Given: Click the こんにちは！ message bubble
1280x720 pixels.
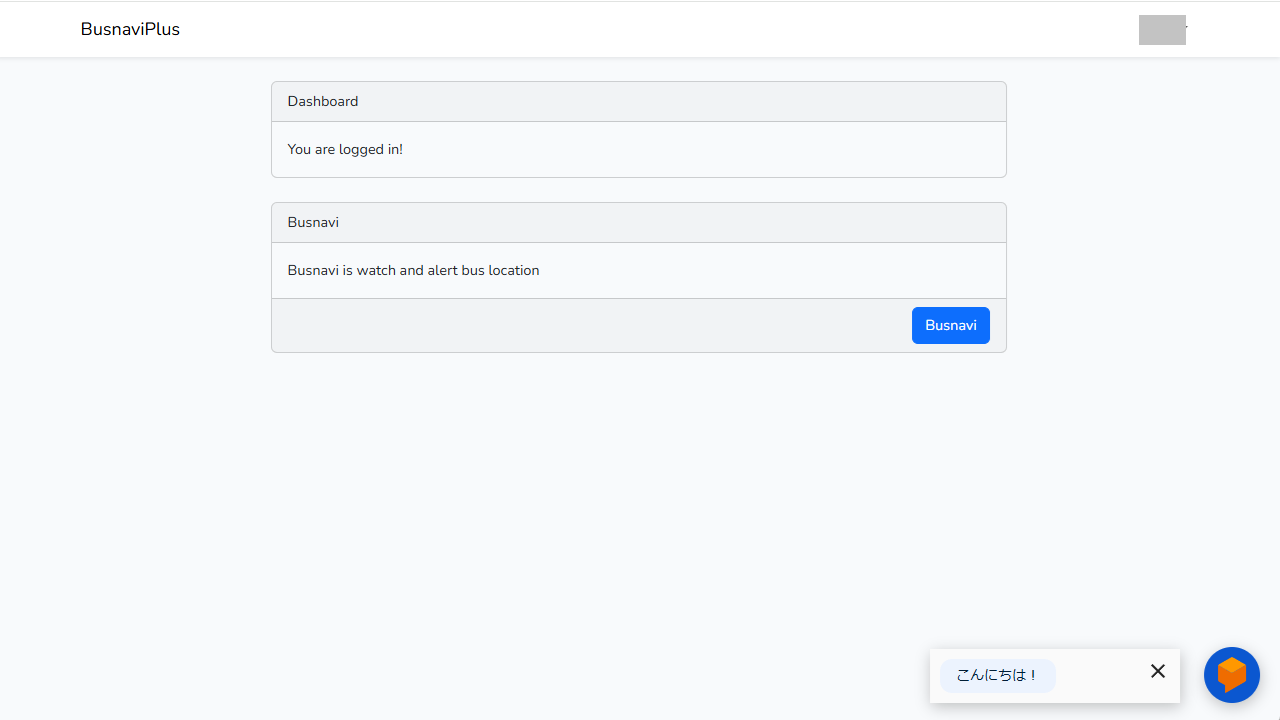Looking at the screenshot, I should coord(997,676).
